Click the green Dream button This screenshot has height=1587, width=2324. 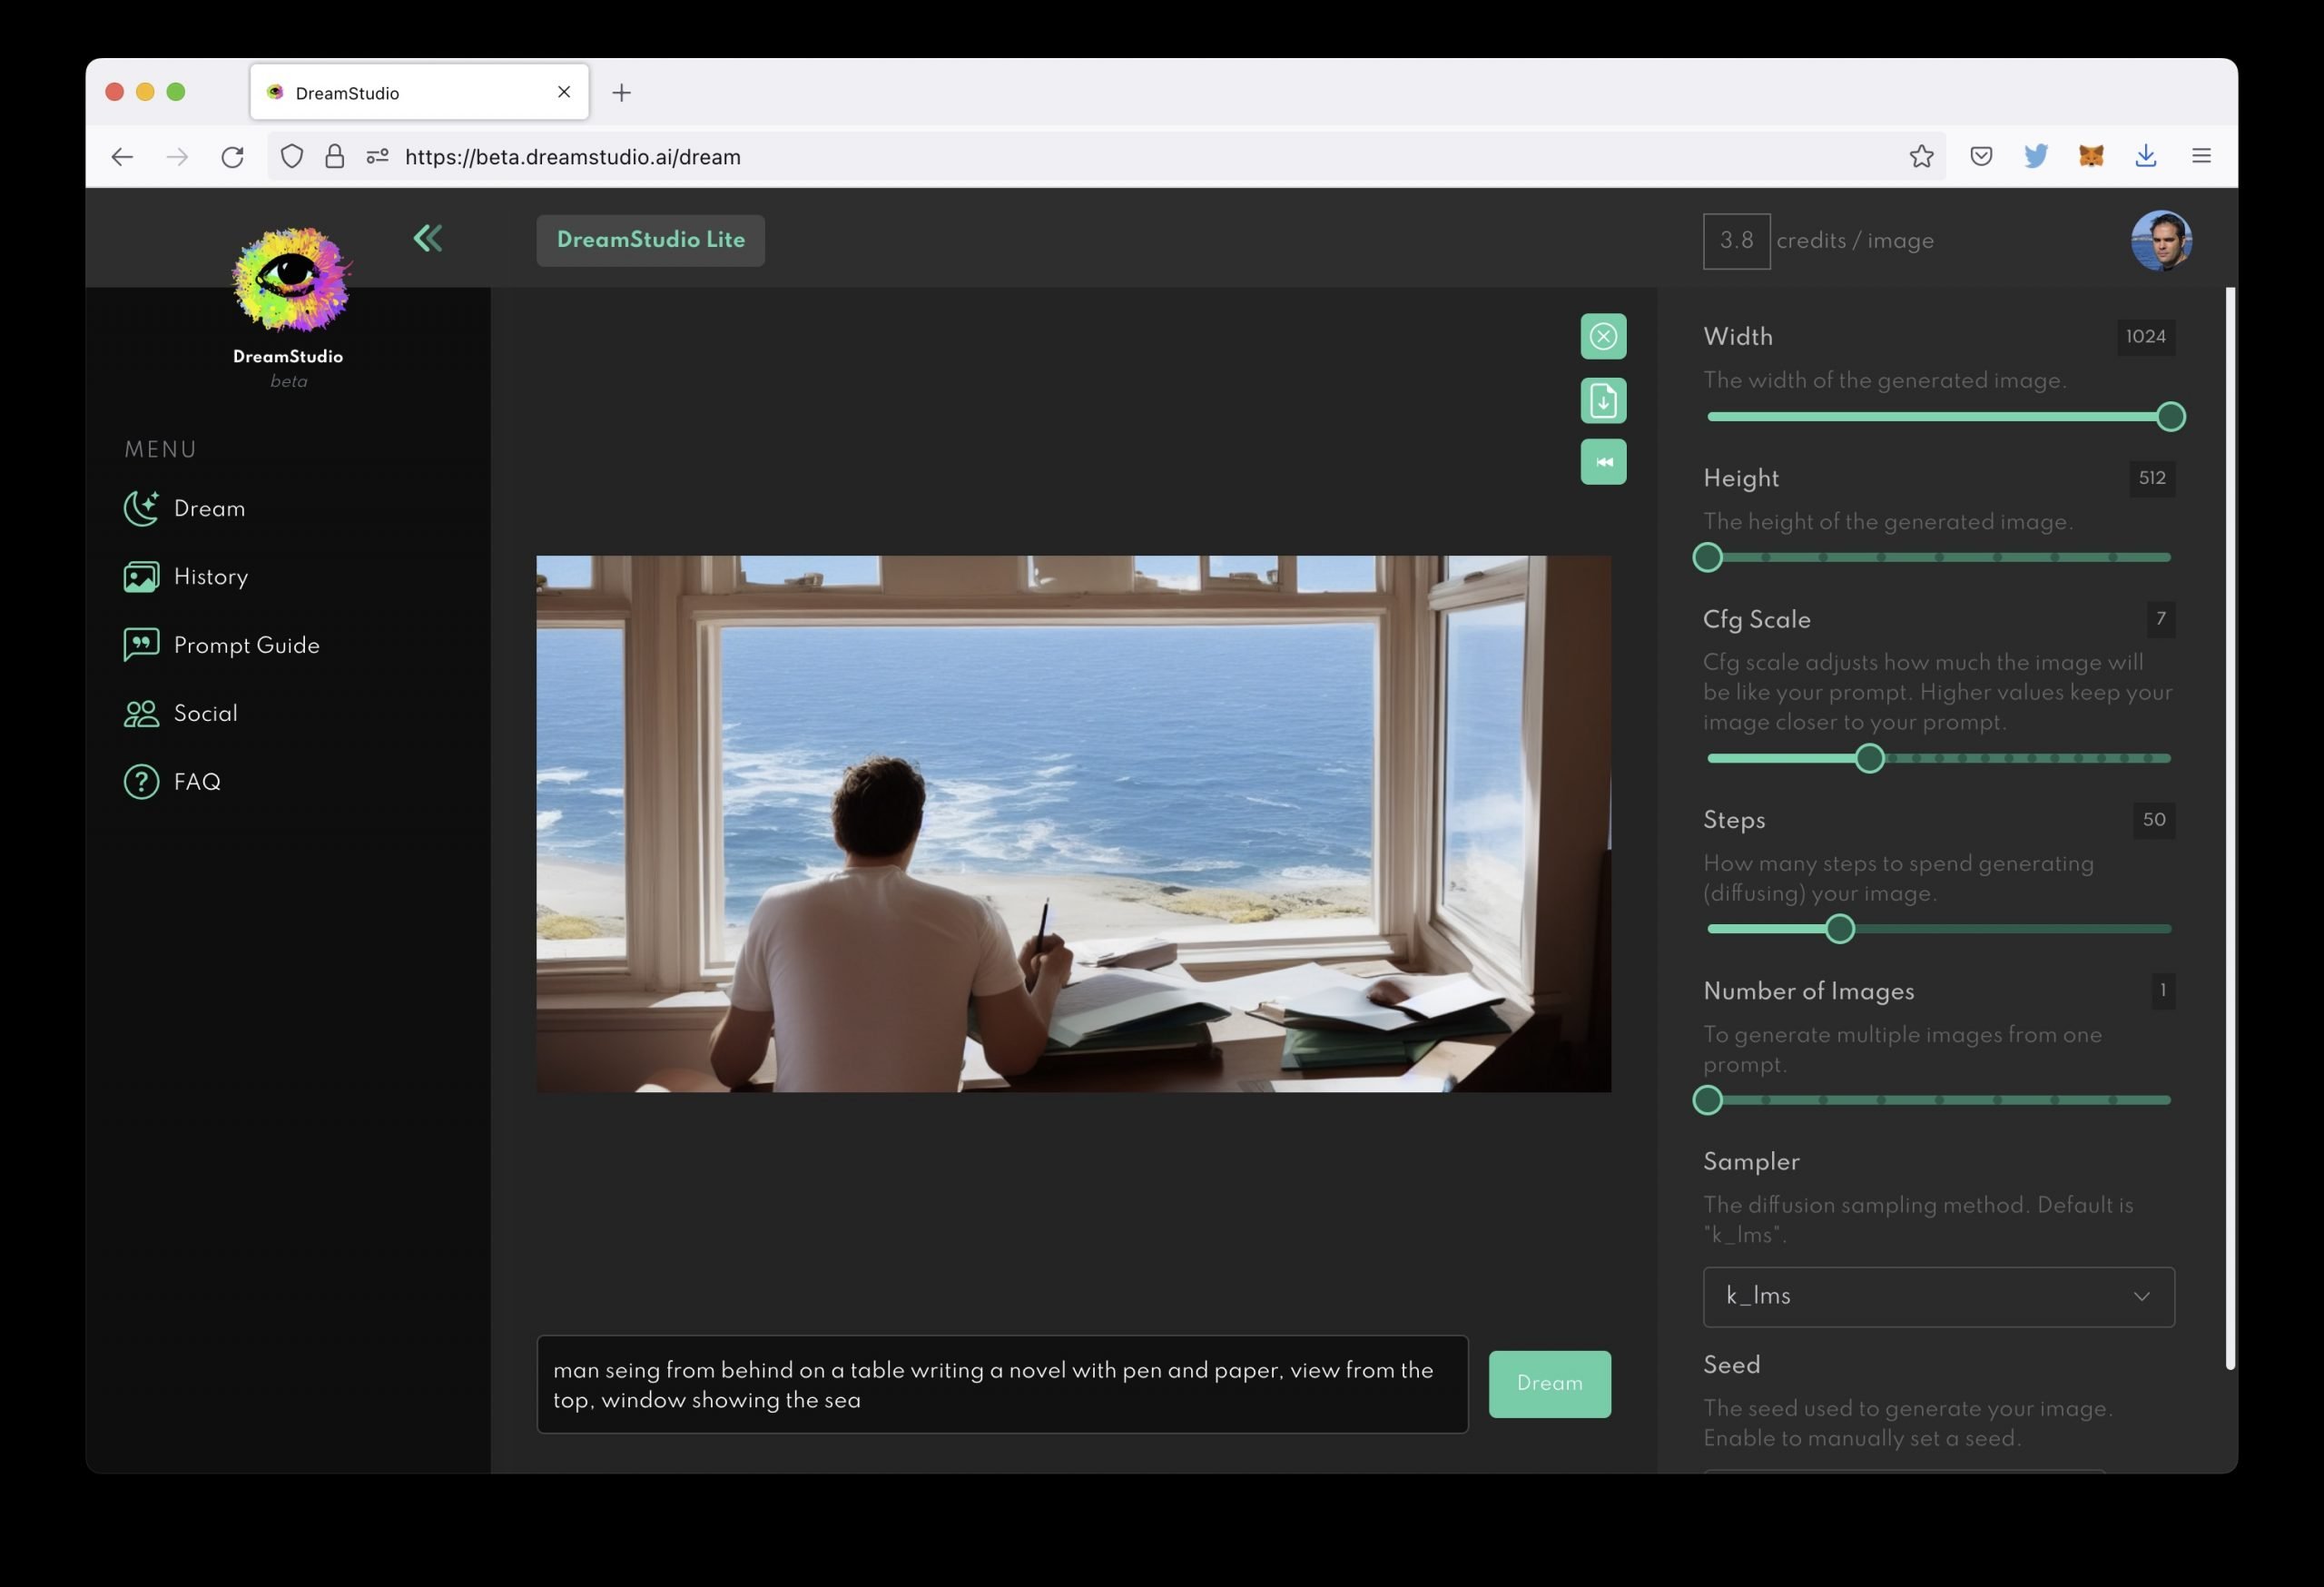(x=1548, y=1383)
